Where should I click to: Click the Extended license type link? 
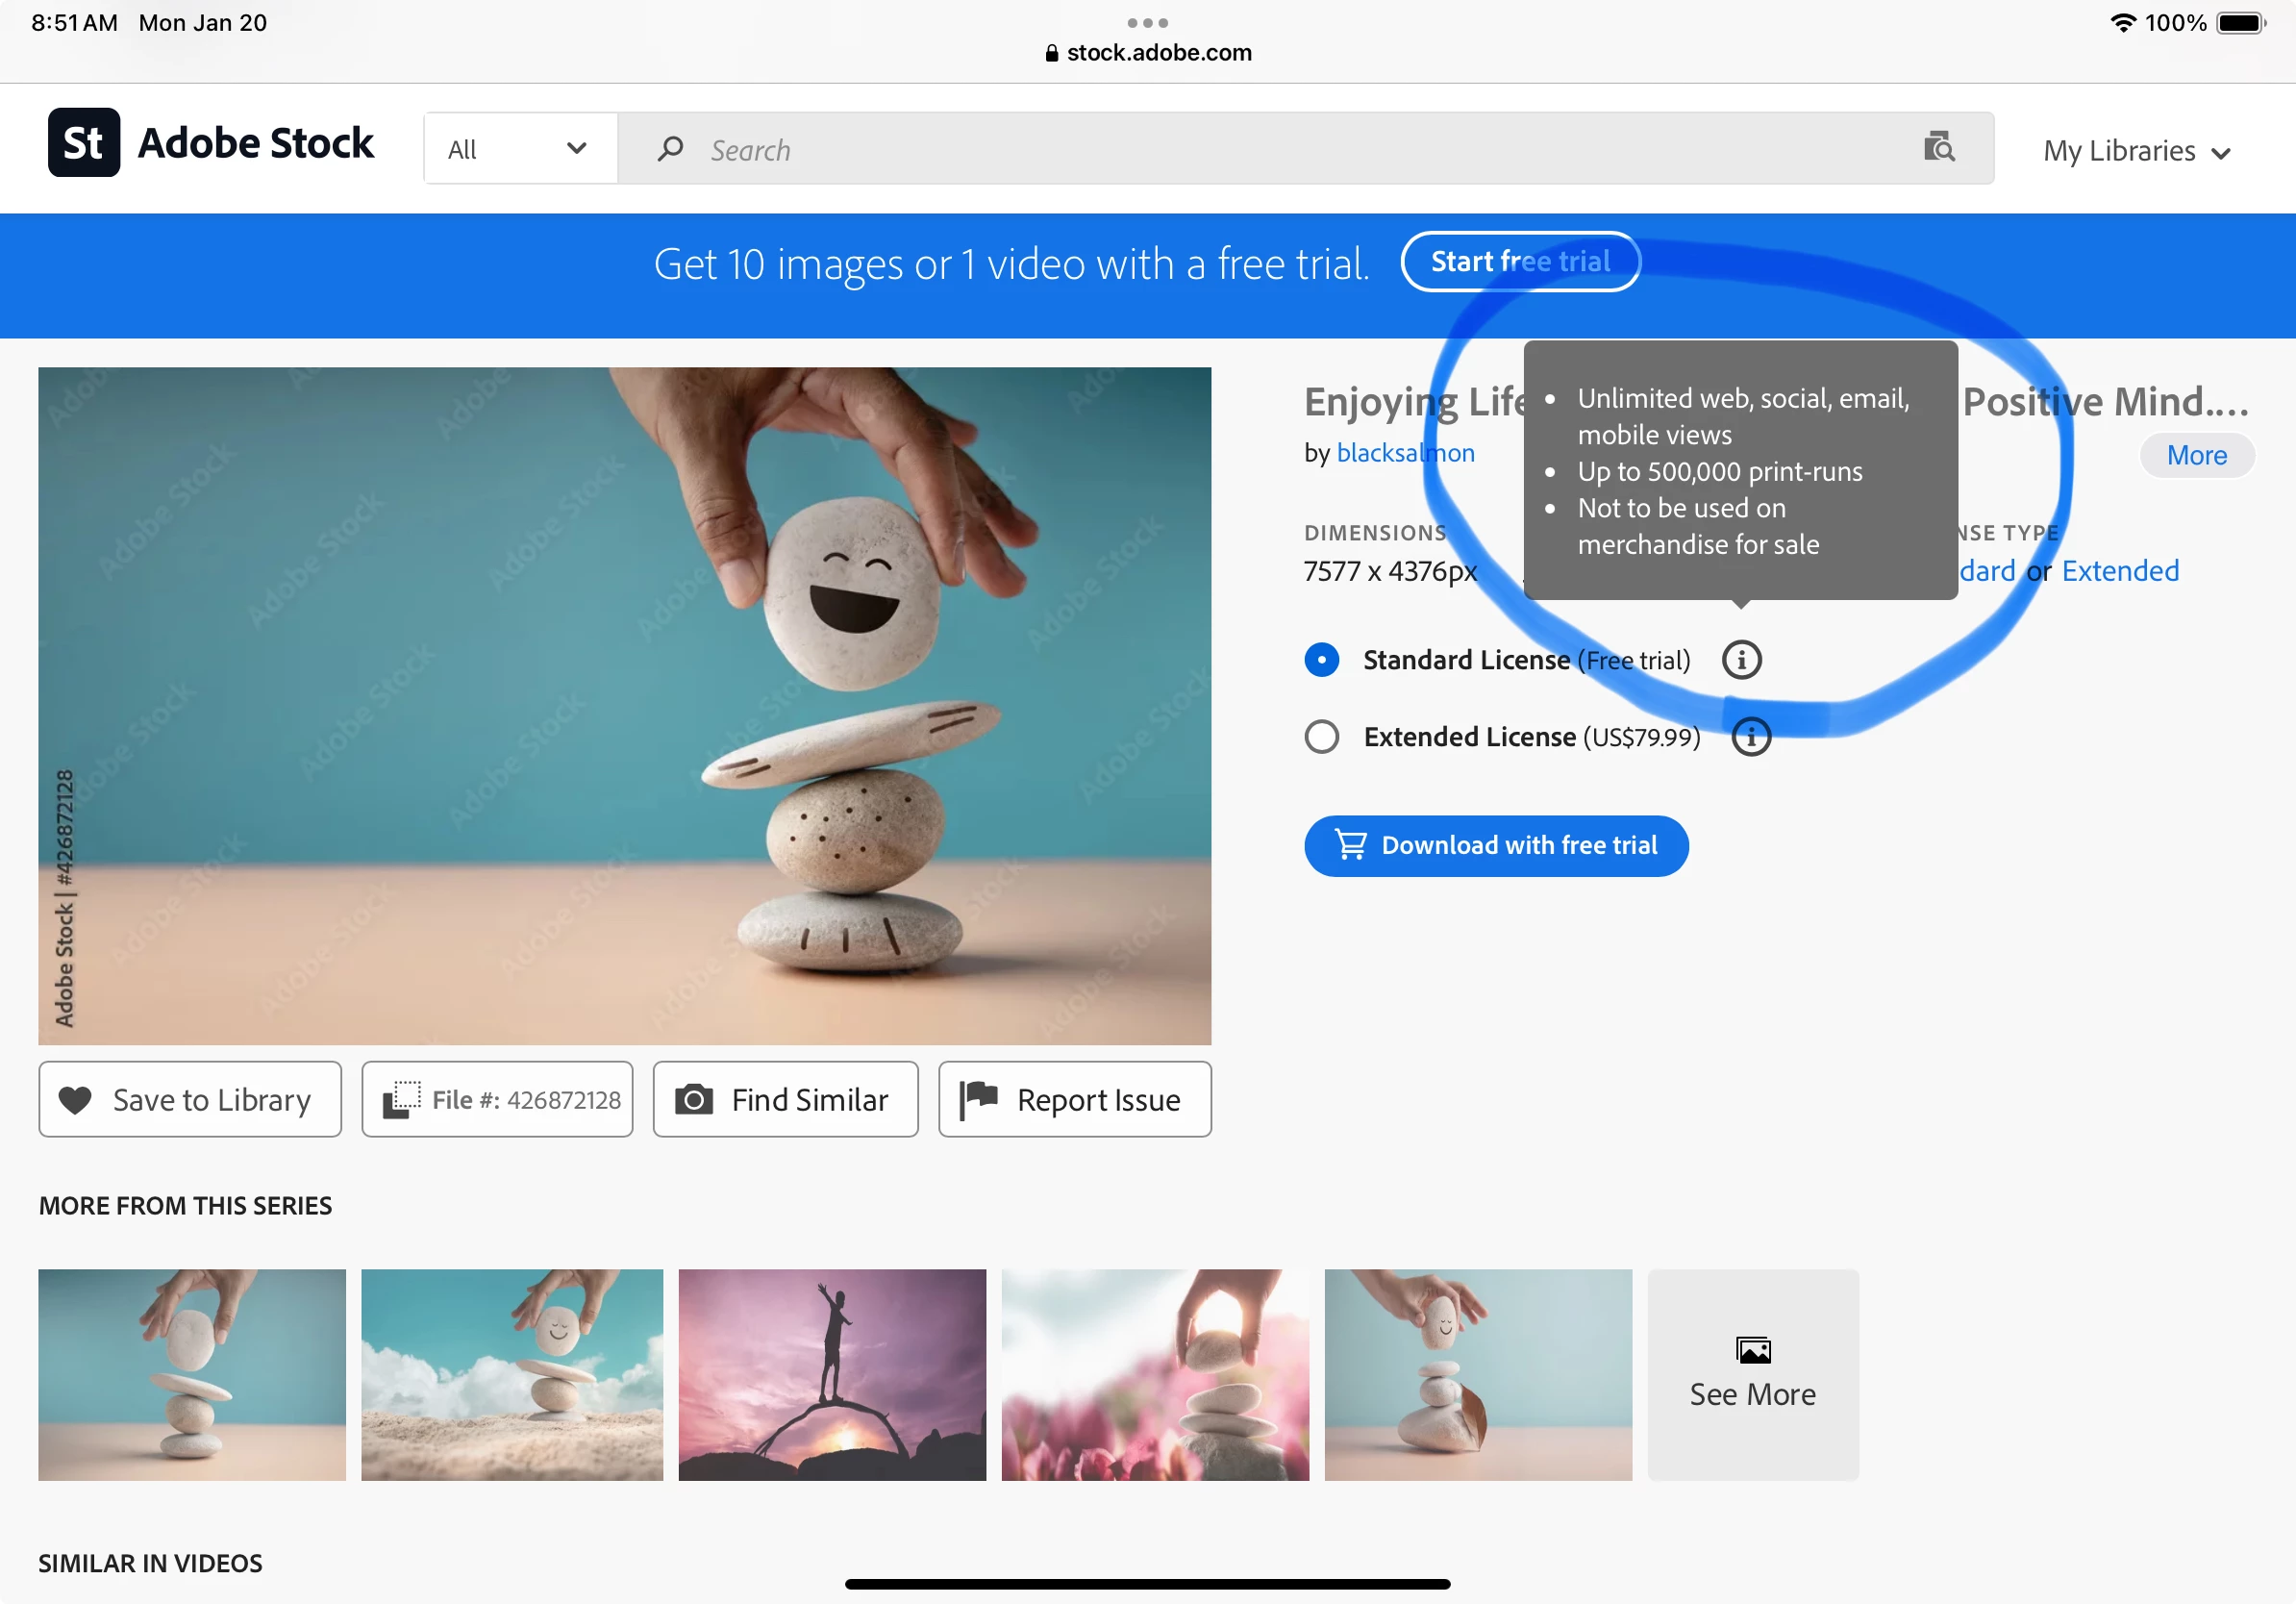click(x=2119, y=571)
